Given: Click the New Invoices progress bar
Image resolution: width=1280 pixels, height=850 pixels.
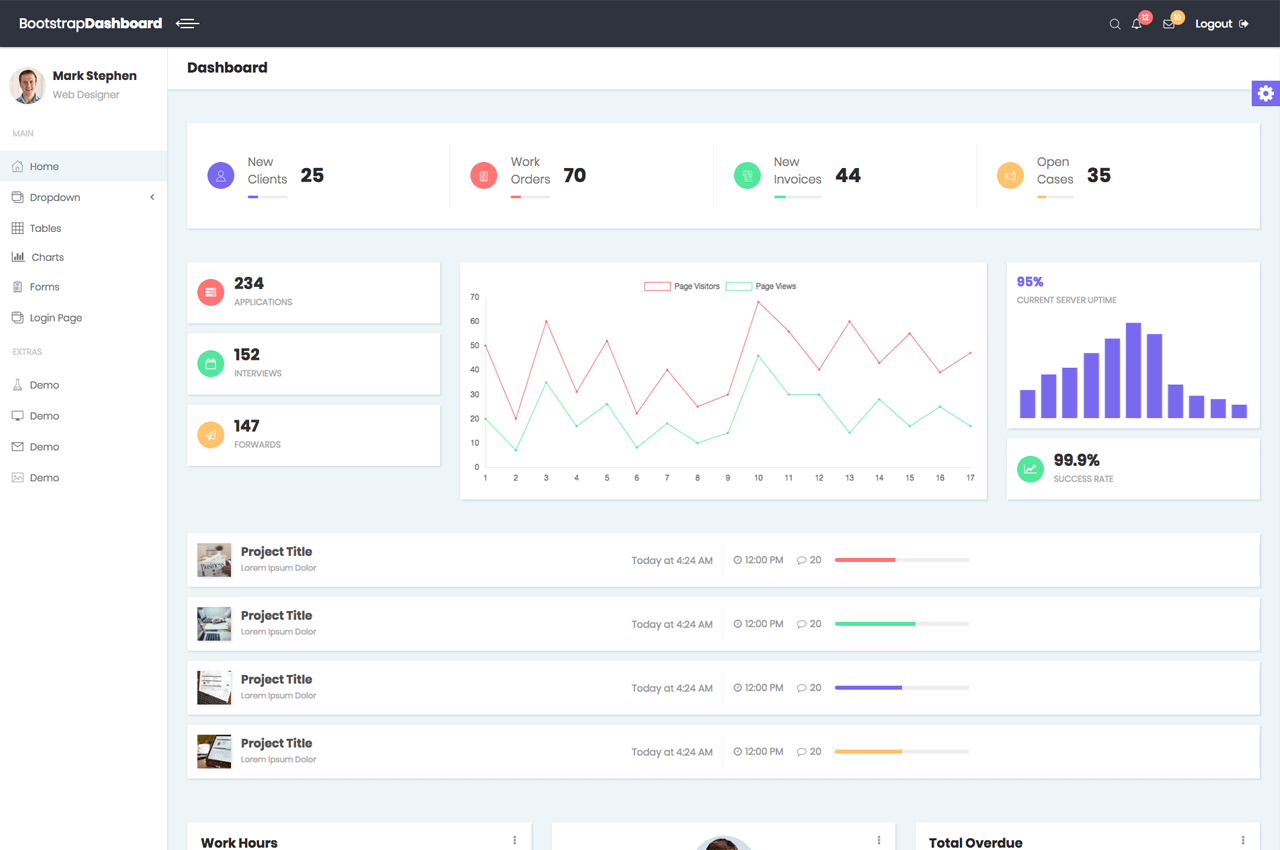Looking at the screenshot, I should (x=798, y=197).
